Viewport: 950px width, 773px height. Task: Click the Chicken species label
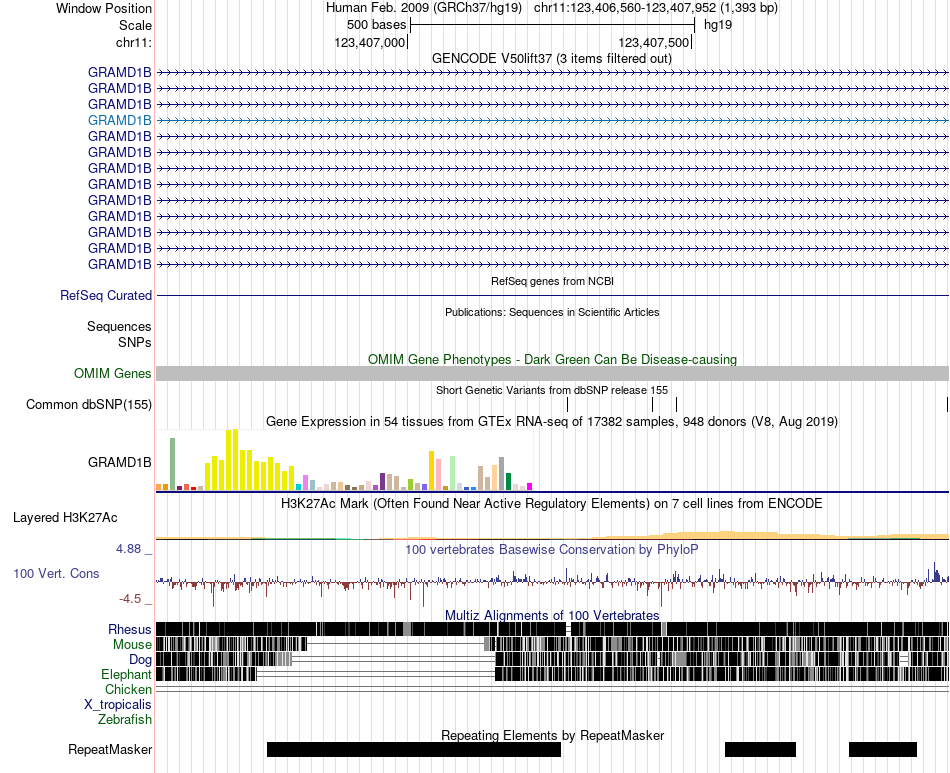(x=128, y=690)
